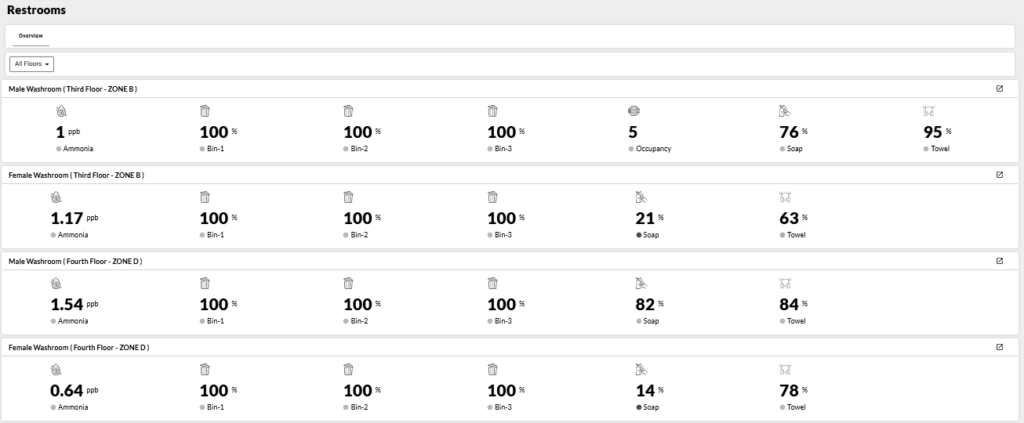Open Female Washroom Fourth Floor external link icon
Image resolution: width=1024 pixels, height=423 pixels.
999,346
